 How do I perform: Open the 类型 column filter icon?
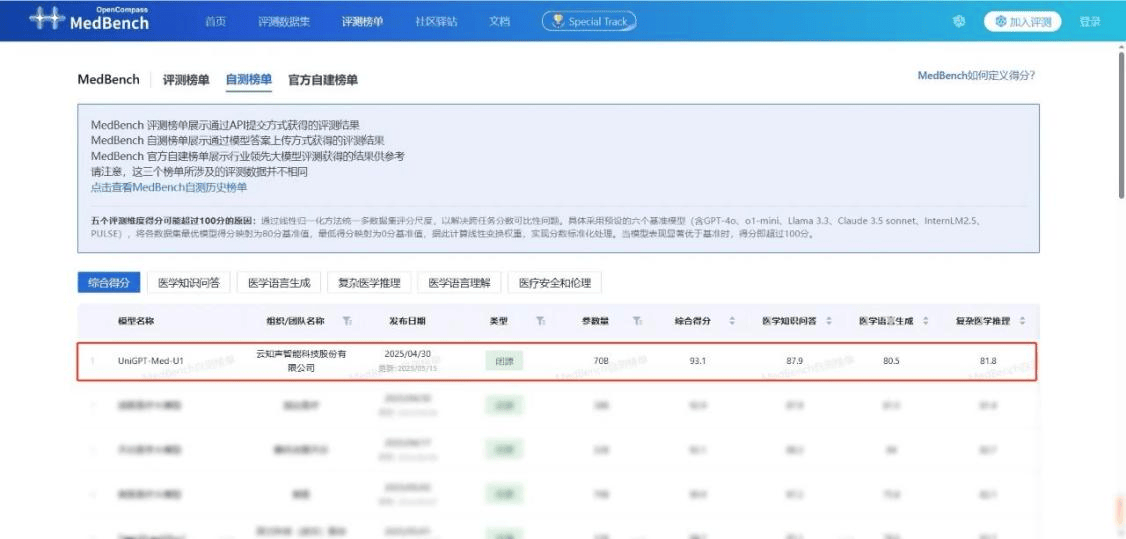(x=540, y=321)
